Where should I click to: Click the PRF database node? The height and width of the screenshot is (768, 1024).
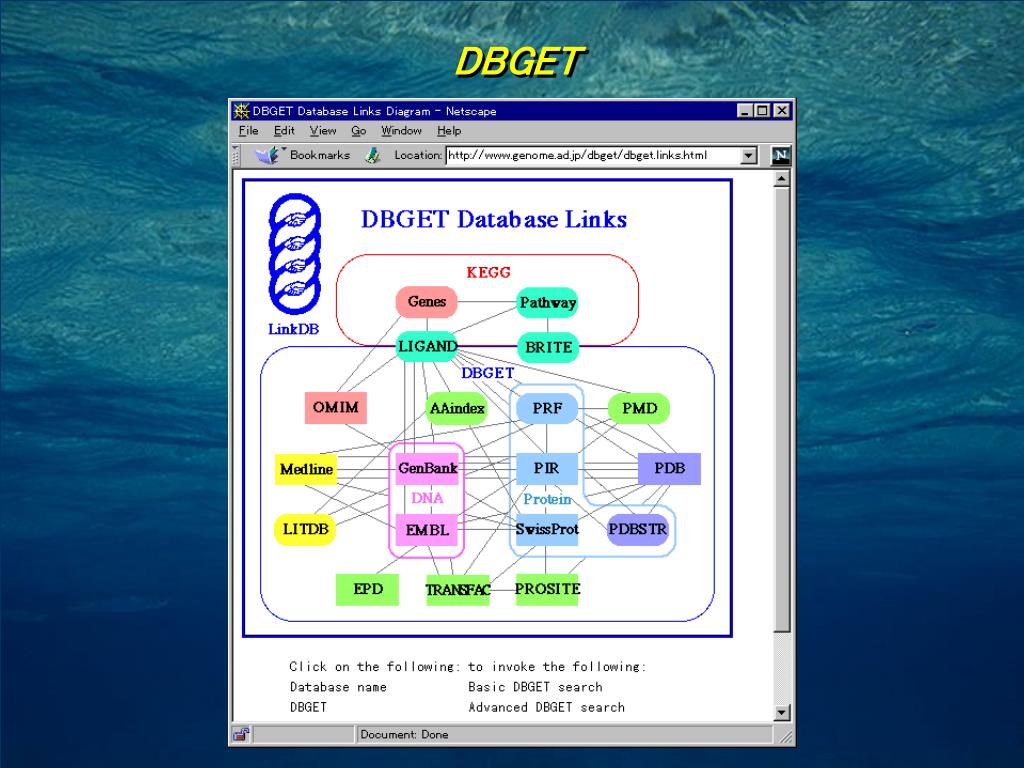547,408
